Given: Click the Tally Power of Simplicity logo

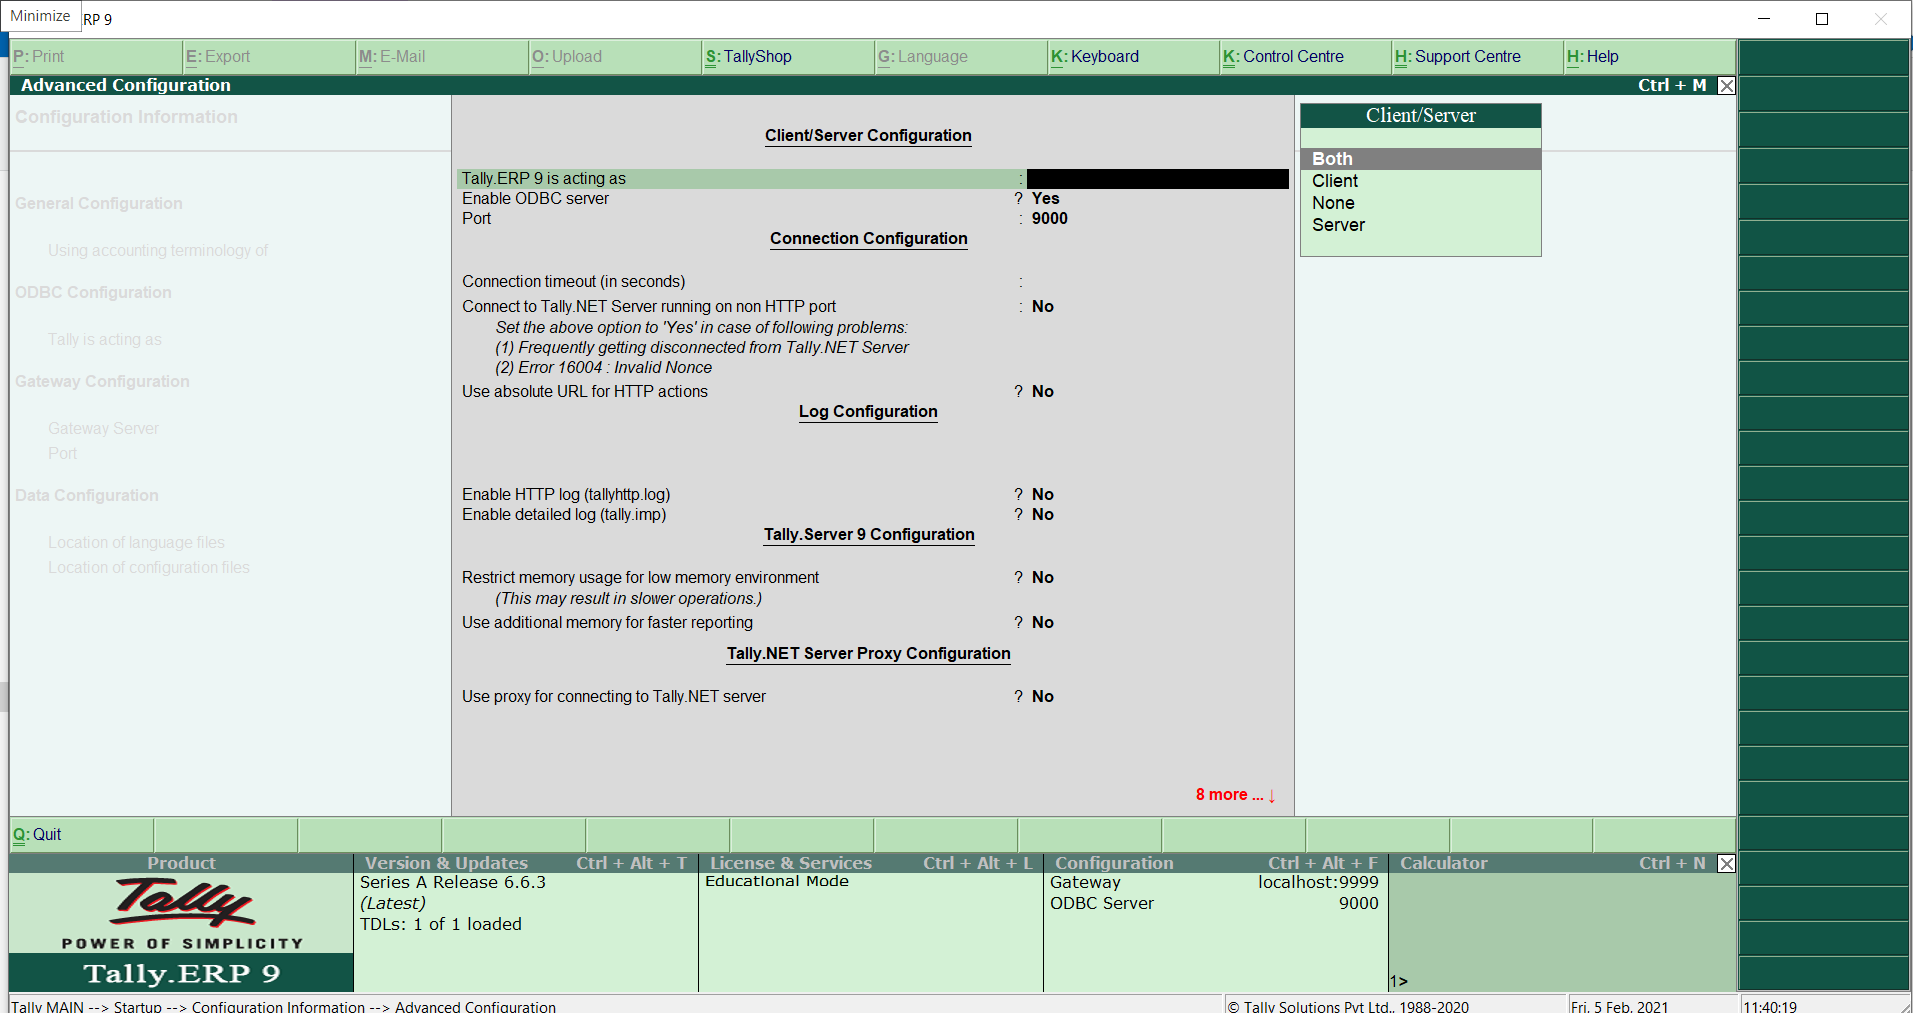Looking at the screenshot, I should pyautogui.click(x=182, y=913).
